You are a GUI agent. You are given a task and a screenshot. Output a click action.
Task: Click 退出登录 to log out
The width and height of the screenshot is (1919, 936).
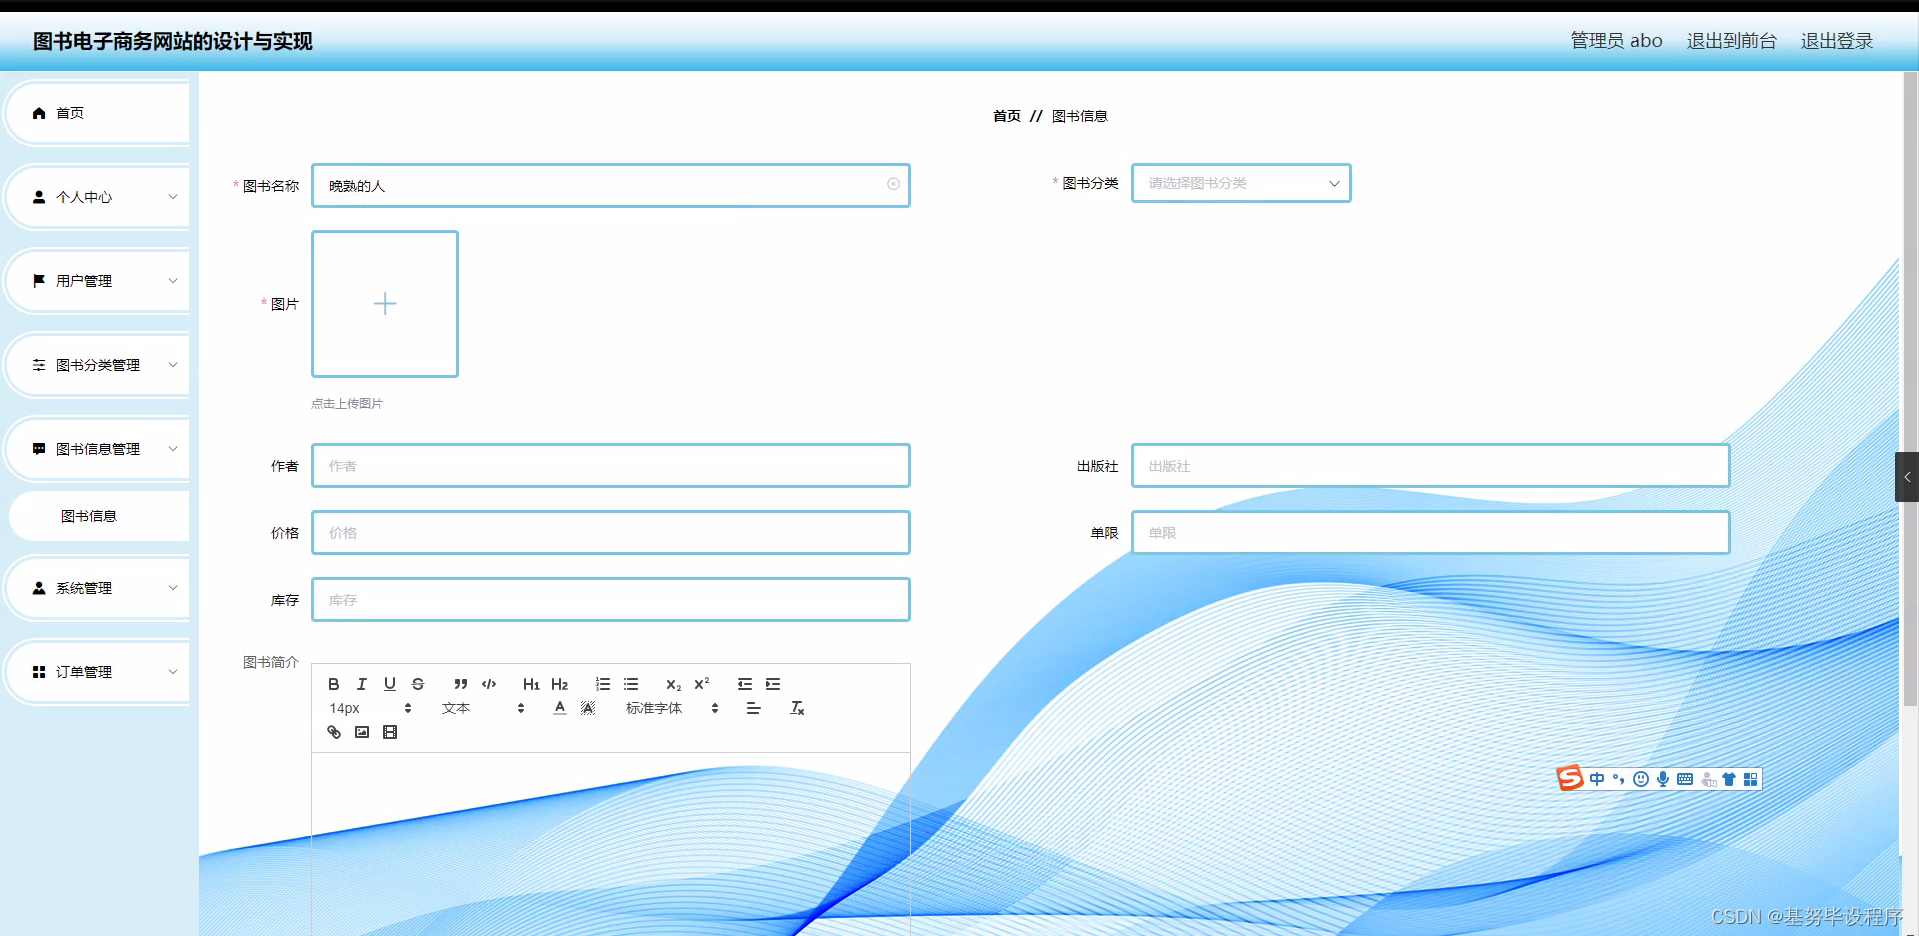[1836, 40]
